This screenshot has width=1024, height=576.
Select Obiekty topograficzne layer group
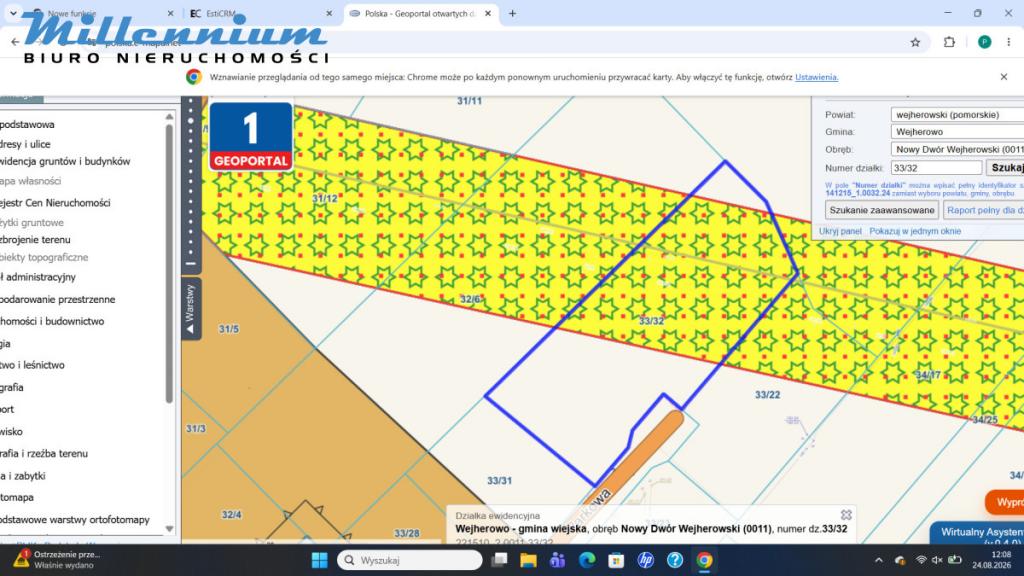pos(44,257)
